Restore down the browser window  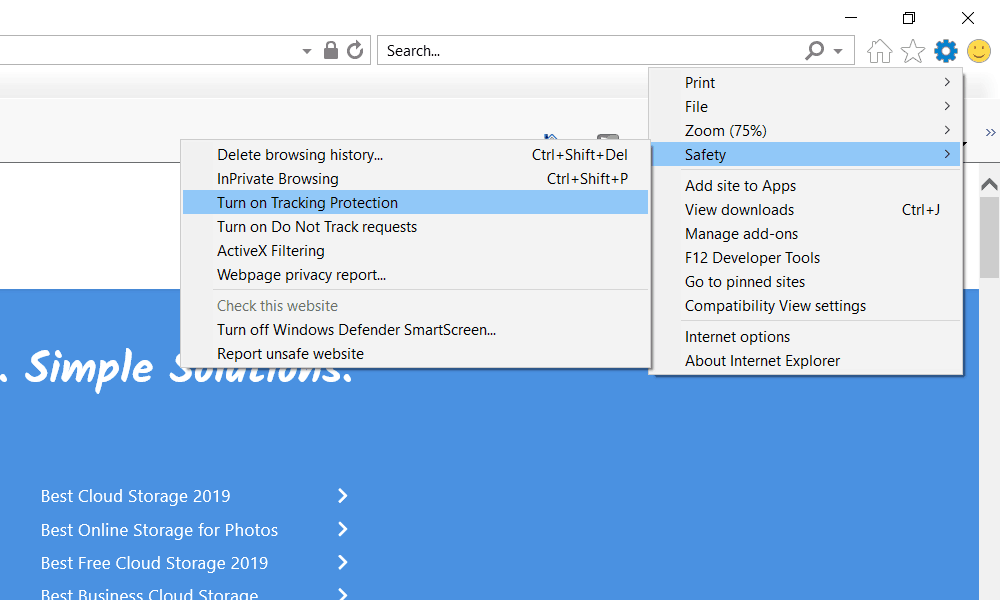pyautogui.click(x=909, y=18)
